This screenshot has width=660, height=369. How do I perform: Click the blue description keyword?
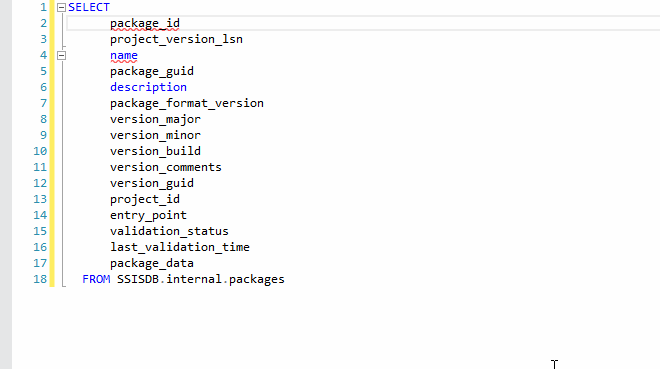point(148,88)
